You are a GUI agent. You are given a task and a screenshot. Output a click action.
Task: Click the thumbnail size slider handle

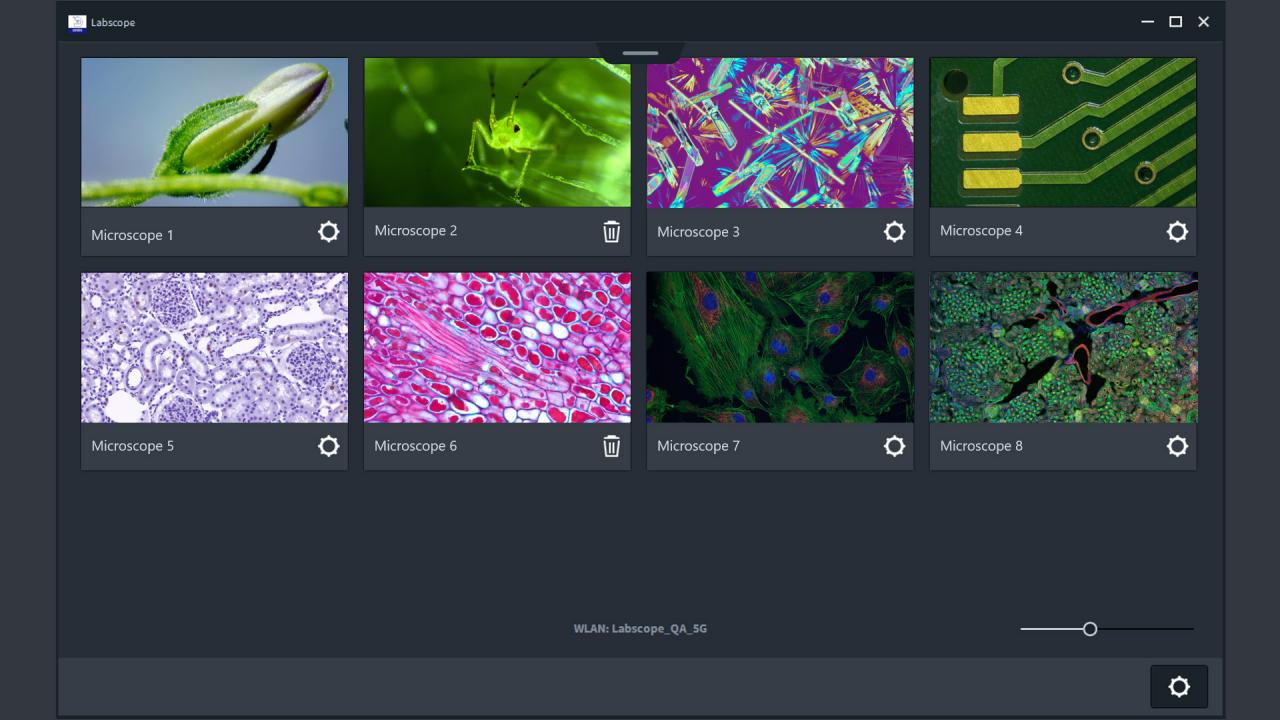coord(1090,629)
